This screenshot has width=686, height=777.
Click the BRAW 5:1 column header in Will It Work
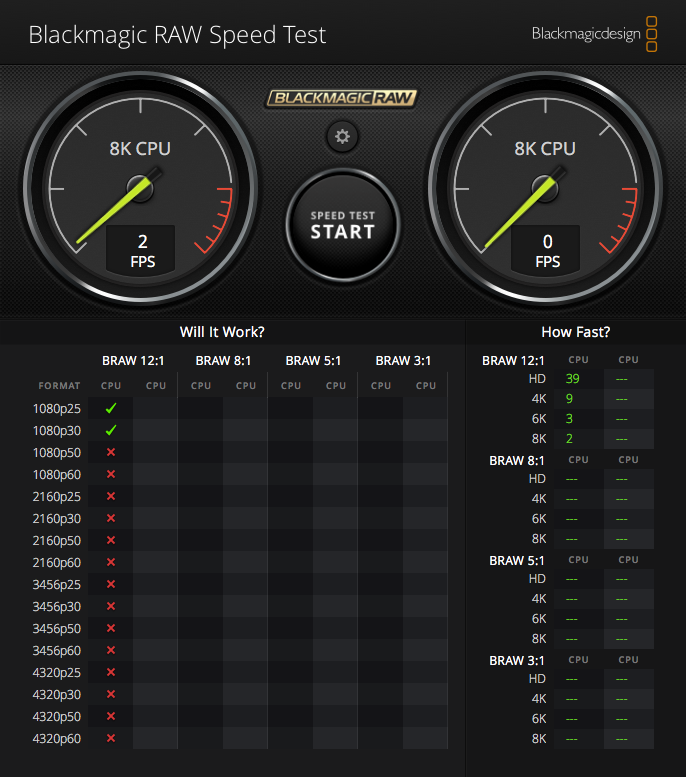pos(313,361)
